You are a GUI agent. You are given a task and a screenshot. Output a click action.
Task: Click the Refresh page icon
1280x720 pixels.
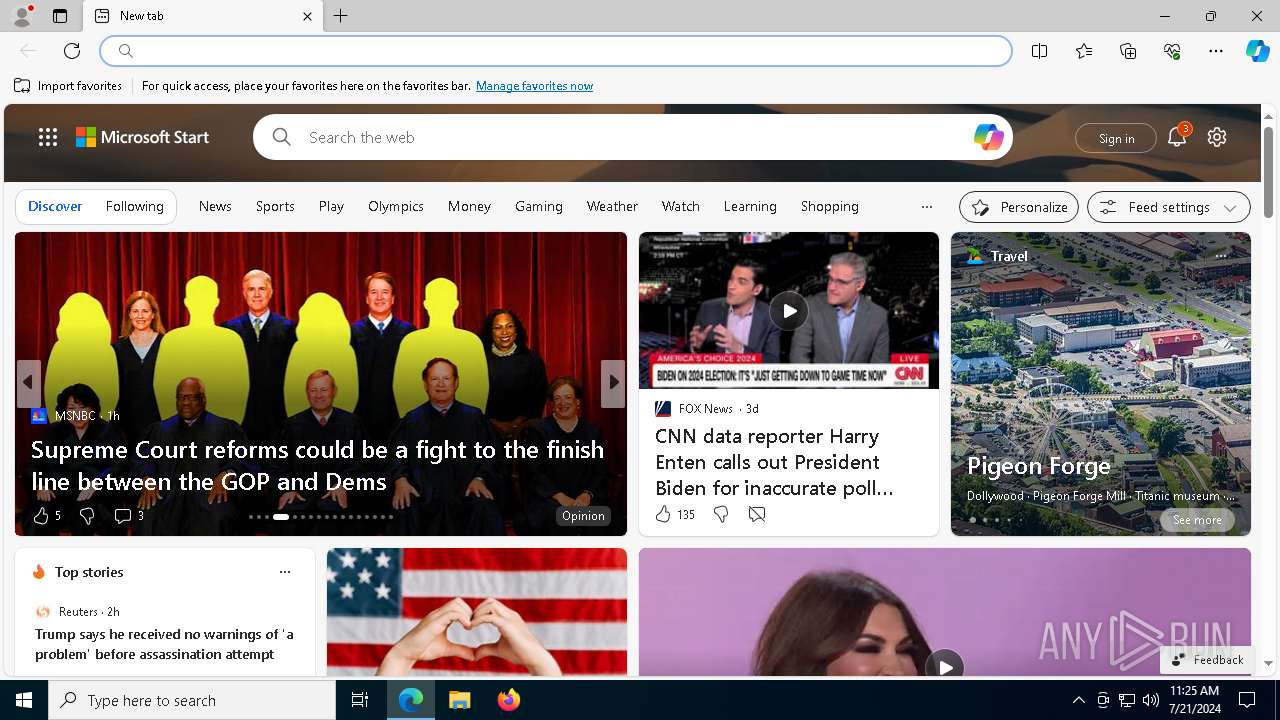[72, 51]
